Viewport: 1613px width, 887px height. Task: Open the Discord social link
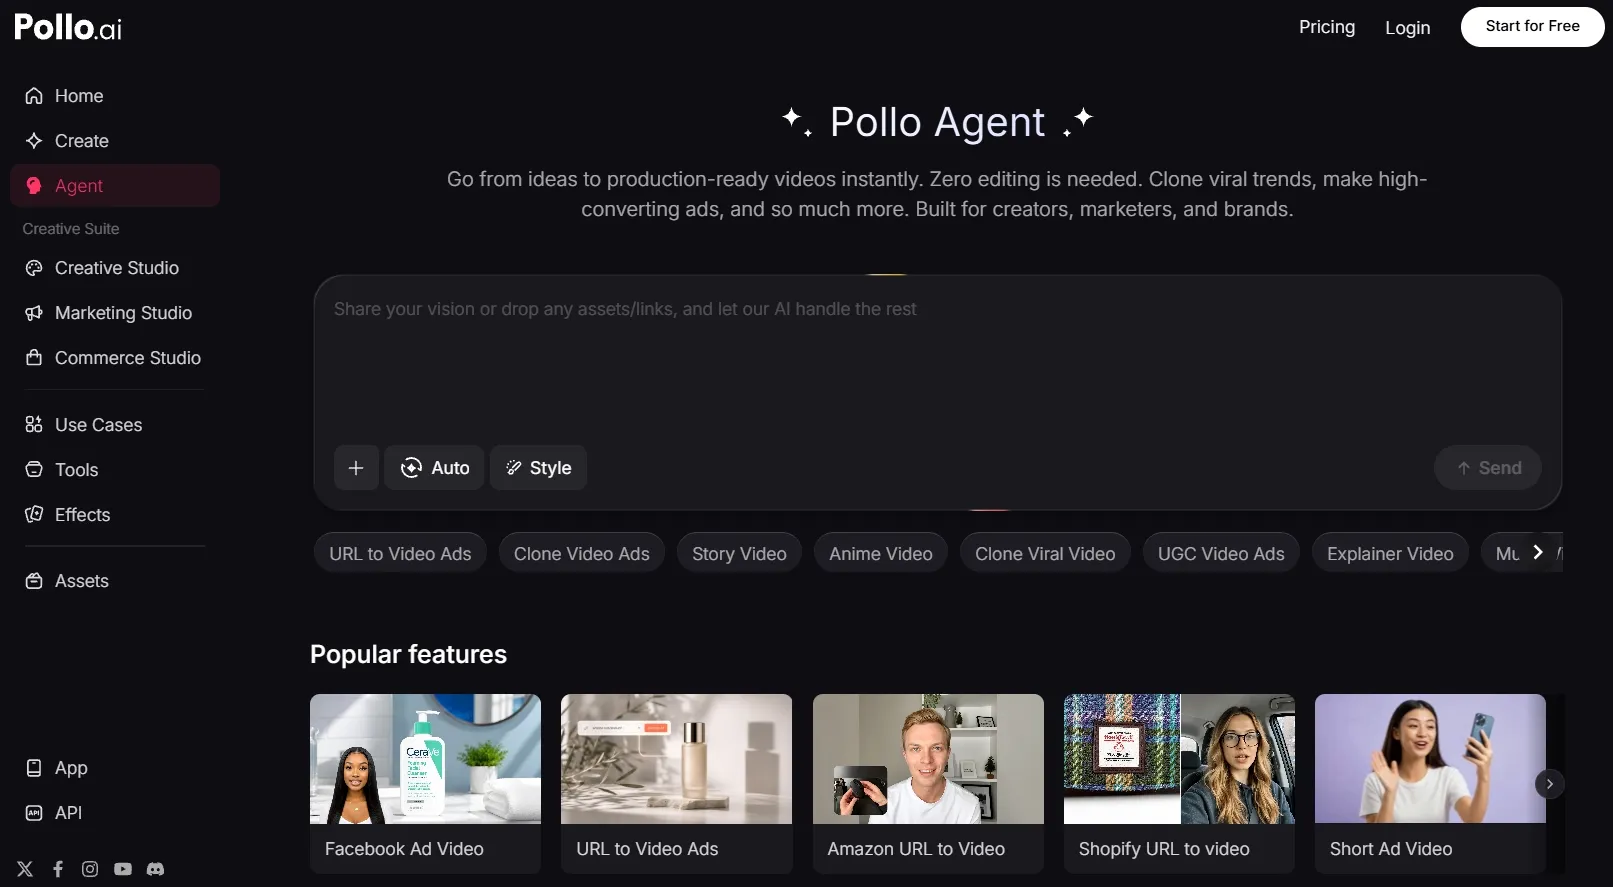pyautogui.click(x=155, y=869)
